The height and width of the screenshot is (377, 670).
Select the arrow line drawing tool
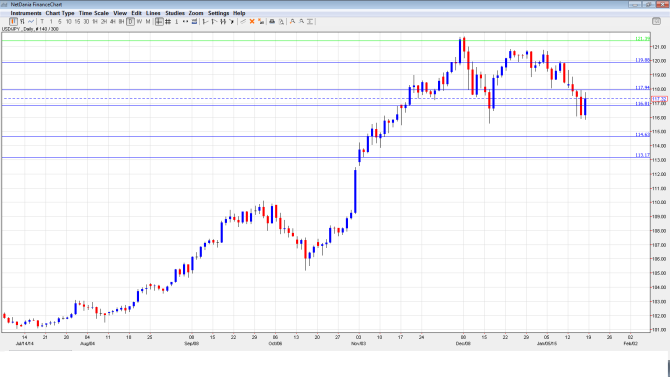(232, 21)
